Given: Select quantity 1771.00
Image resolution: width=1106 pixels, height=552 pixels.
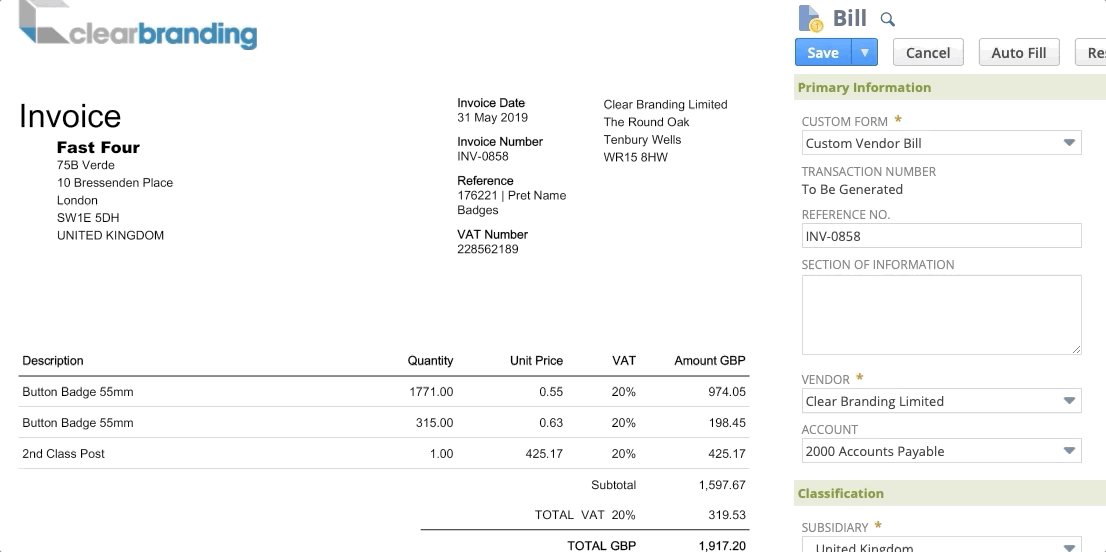Looking at the screenshot, I should (x=431, y=392).
